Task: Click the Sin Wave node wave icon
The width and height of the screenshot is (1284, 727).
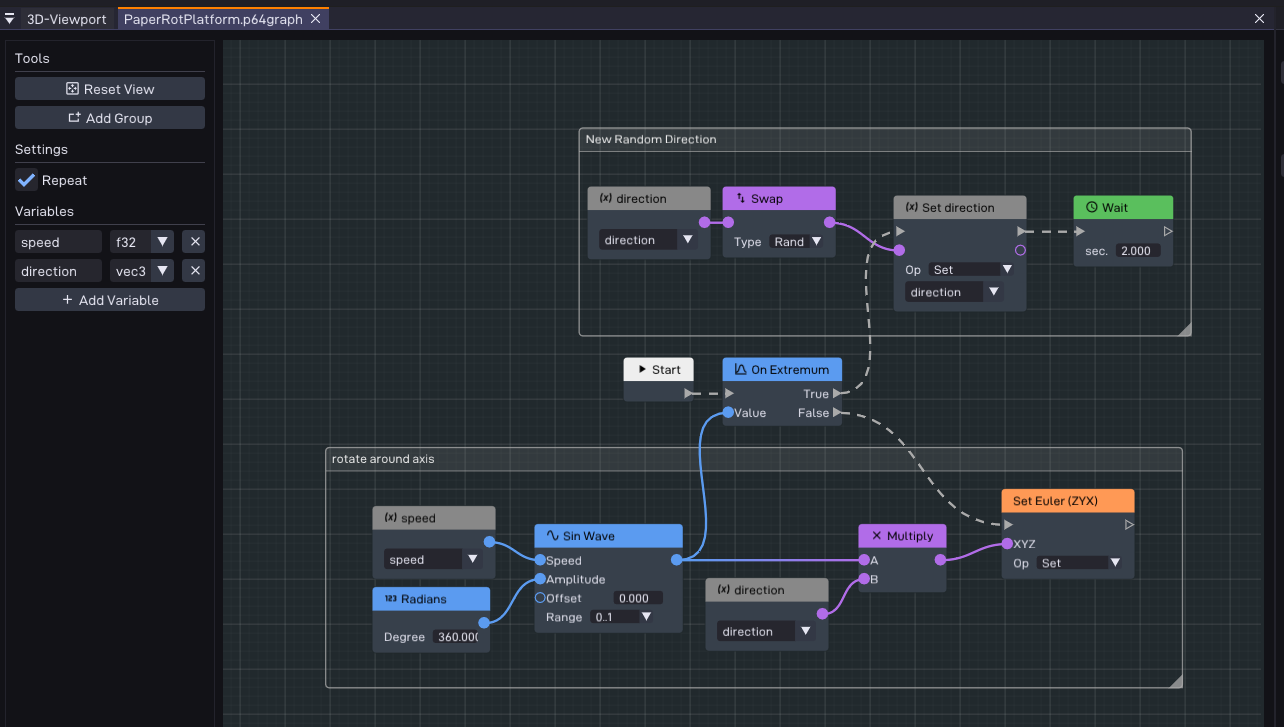Action: (x=552, y=536)
